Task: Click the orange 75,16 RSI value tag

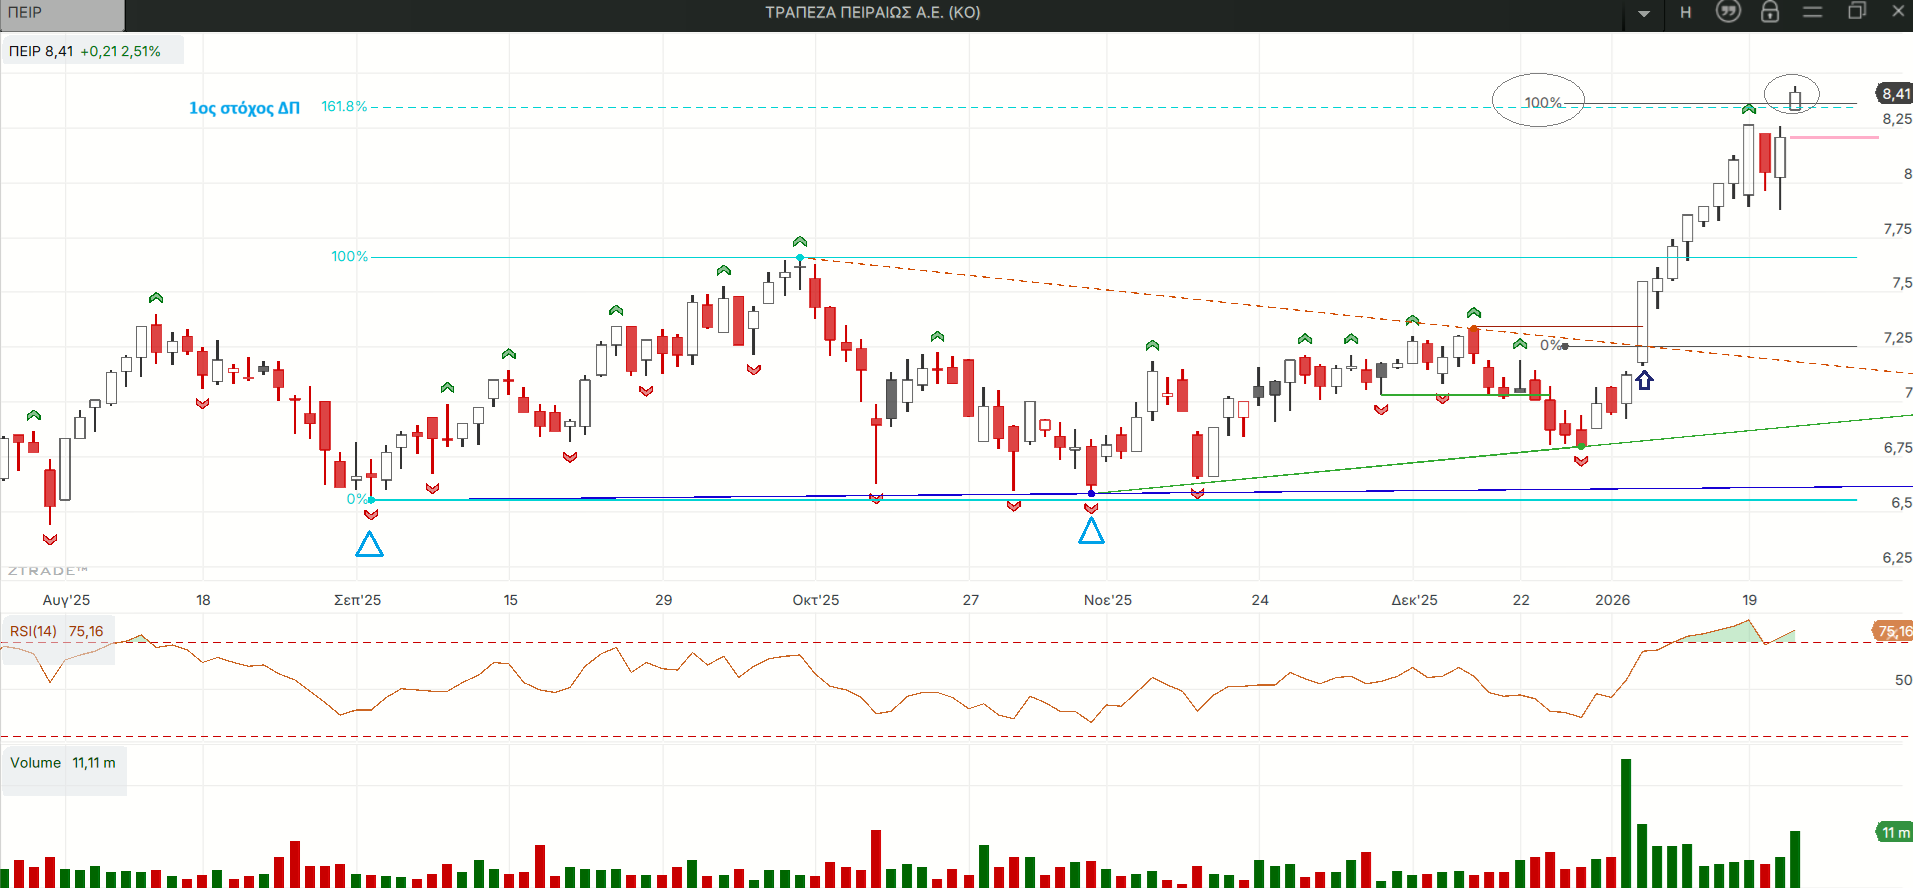Action: click(x=1893, y=631)
